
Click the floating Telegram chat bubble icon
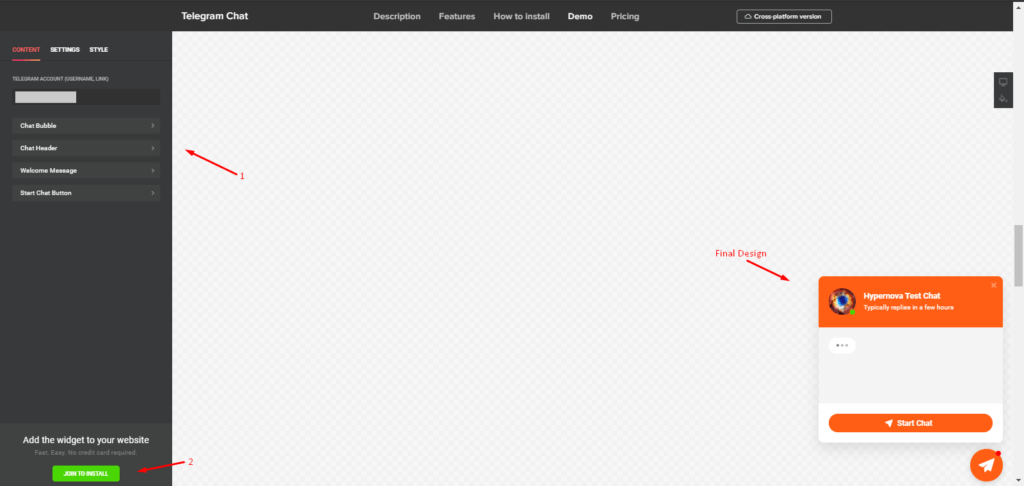tap(987, 465)
